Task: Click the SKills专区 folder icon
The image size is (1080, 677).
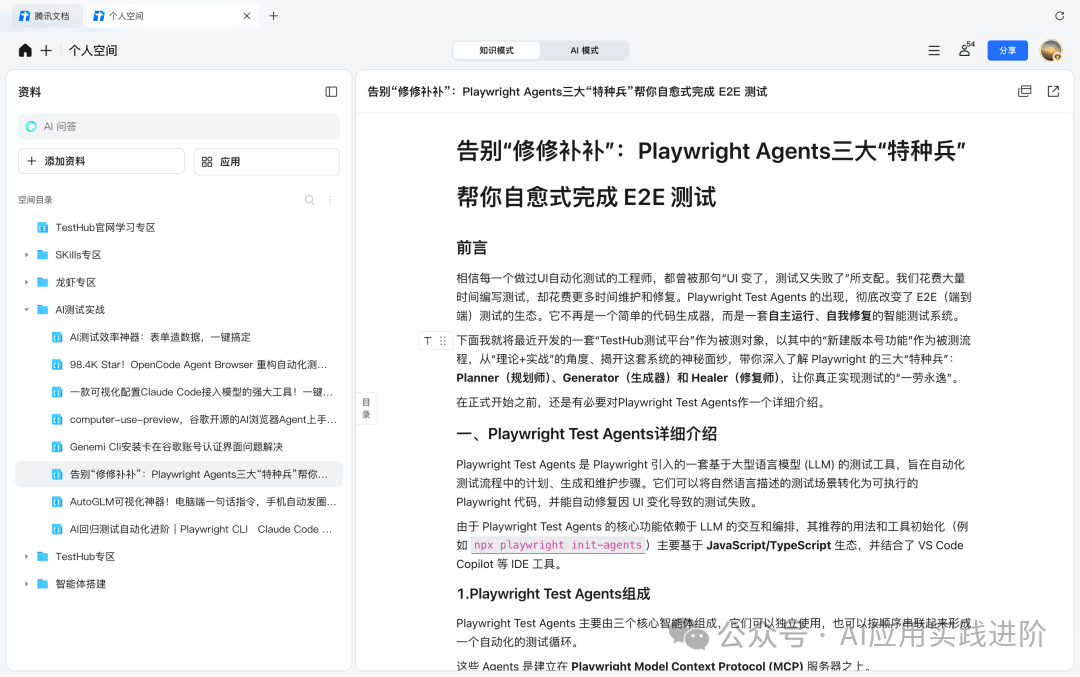Action: pyautogui.click(x=43, y=255)
